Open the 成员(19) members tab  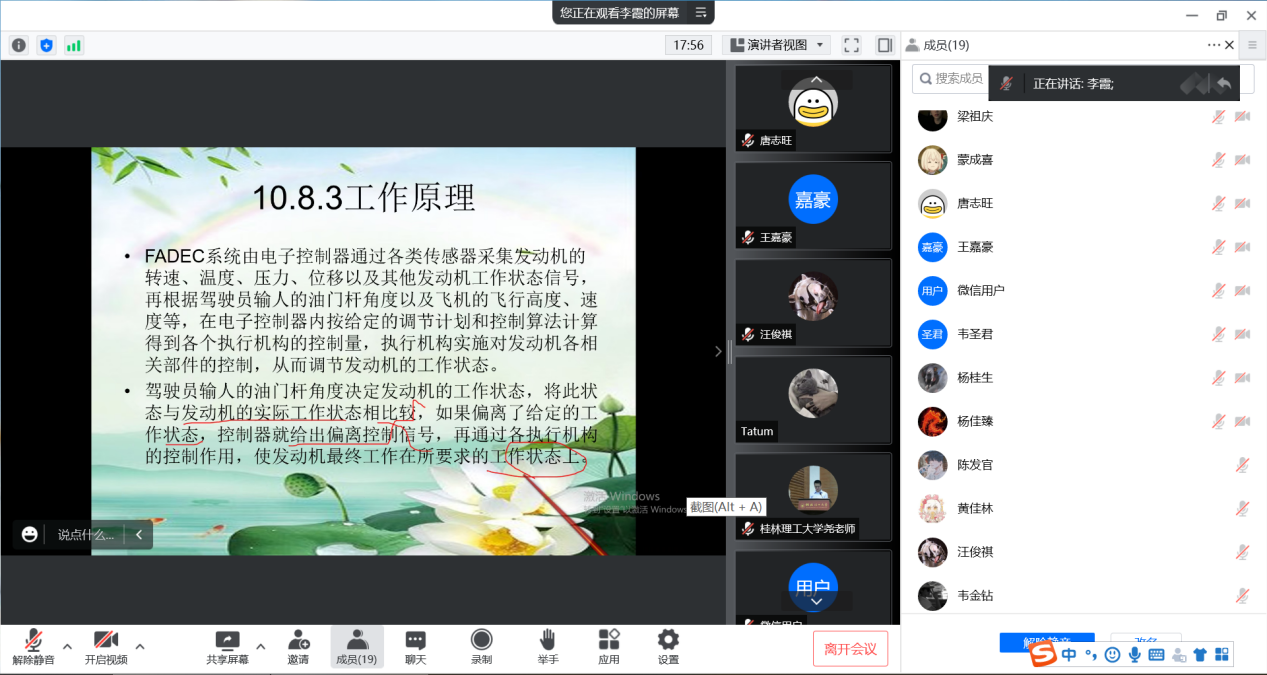click(357, 647)
